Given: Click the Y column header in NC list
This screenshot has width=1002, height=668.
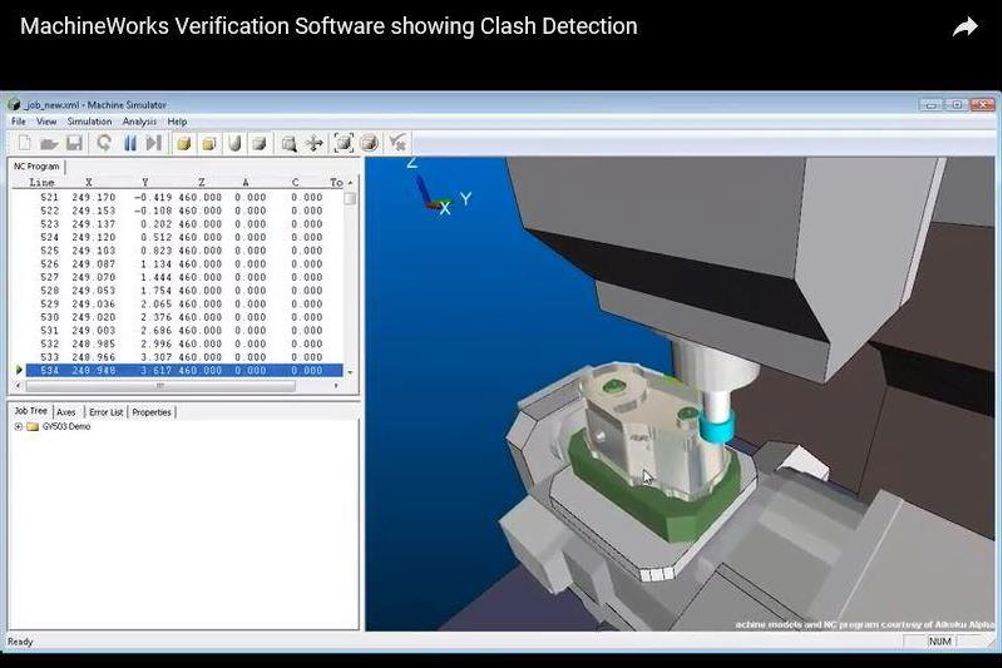Looking at the screenshot, I should tap(145, 183).
